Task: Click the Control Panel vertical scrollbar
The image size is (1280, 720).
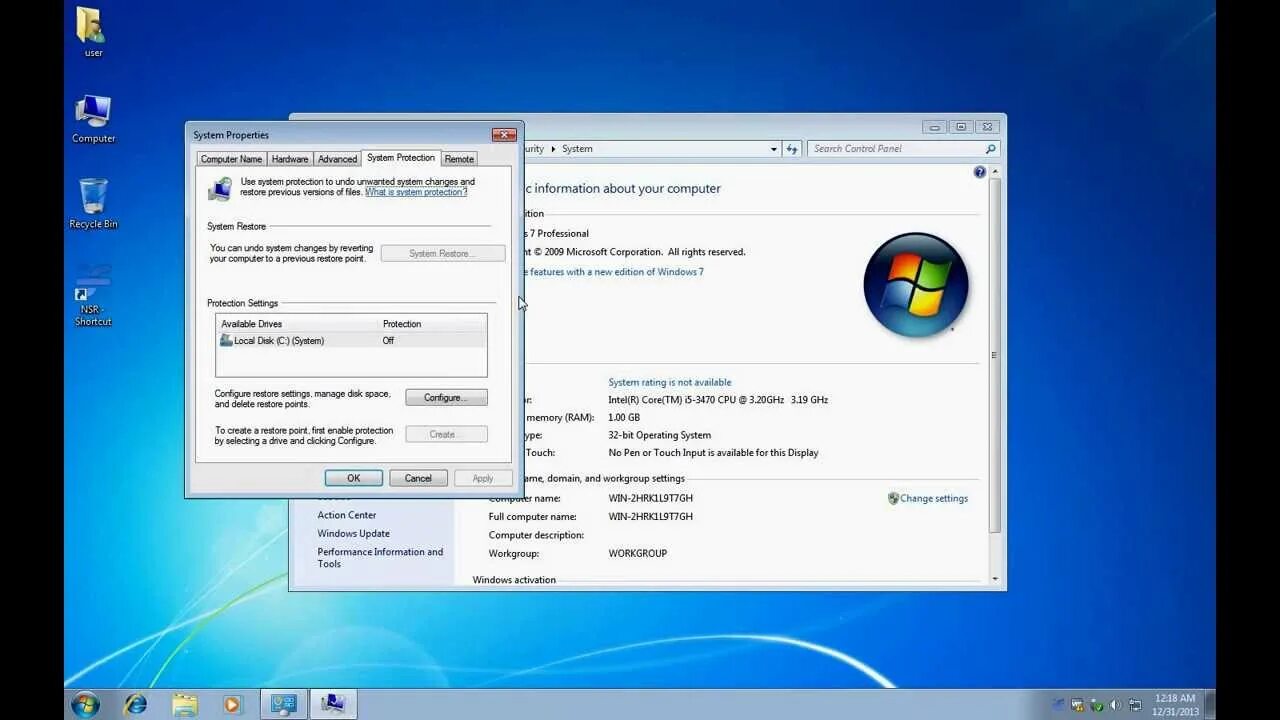Action: coord(994,355)
